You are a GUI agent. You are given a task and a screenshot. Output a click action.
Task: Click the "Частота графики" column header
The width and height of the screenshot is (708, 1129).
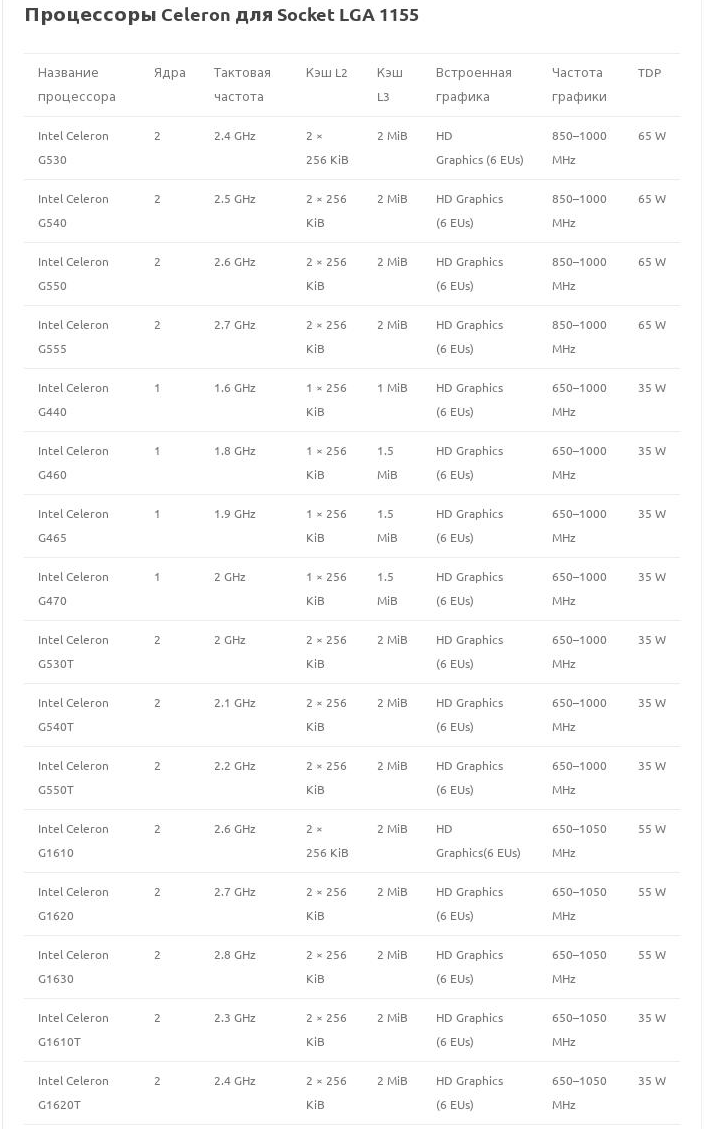click(579, 85)
